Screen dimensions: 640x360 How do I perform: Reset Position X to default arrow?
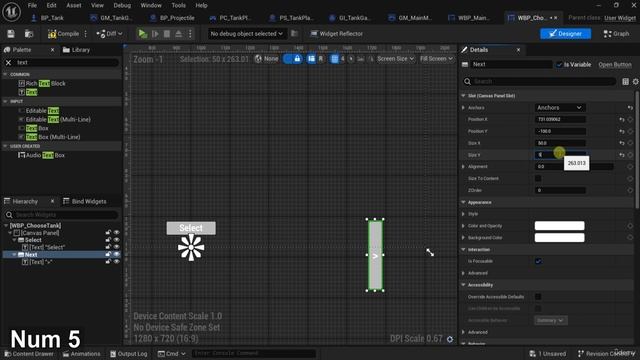(x=622, y=120)
